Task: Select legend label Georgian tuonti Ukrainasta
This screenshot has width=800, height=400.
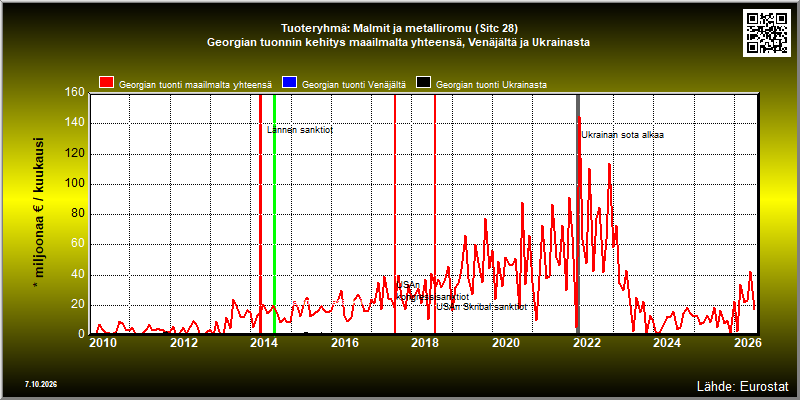Action: pos(491,85)
